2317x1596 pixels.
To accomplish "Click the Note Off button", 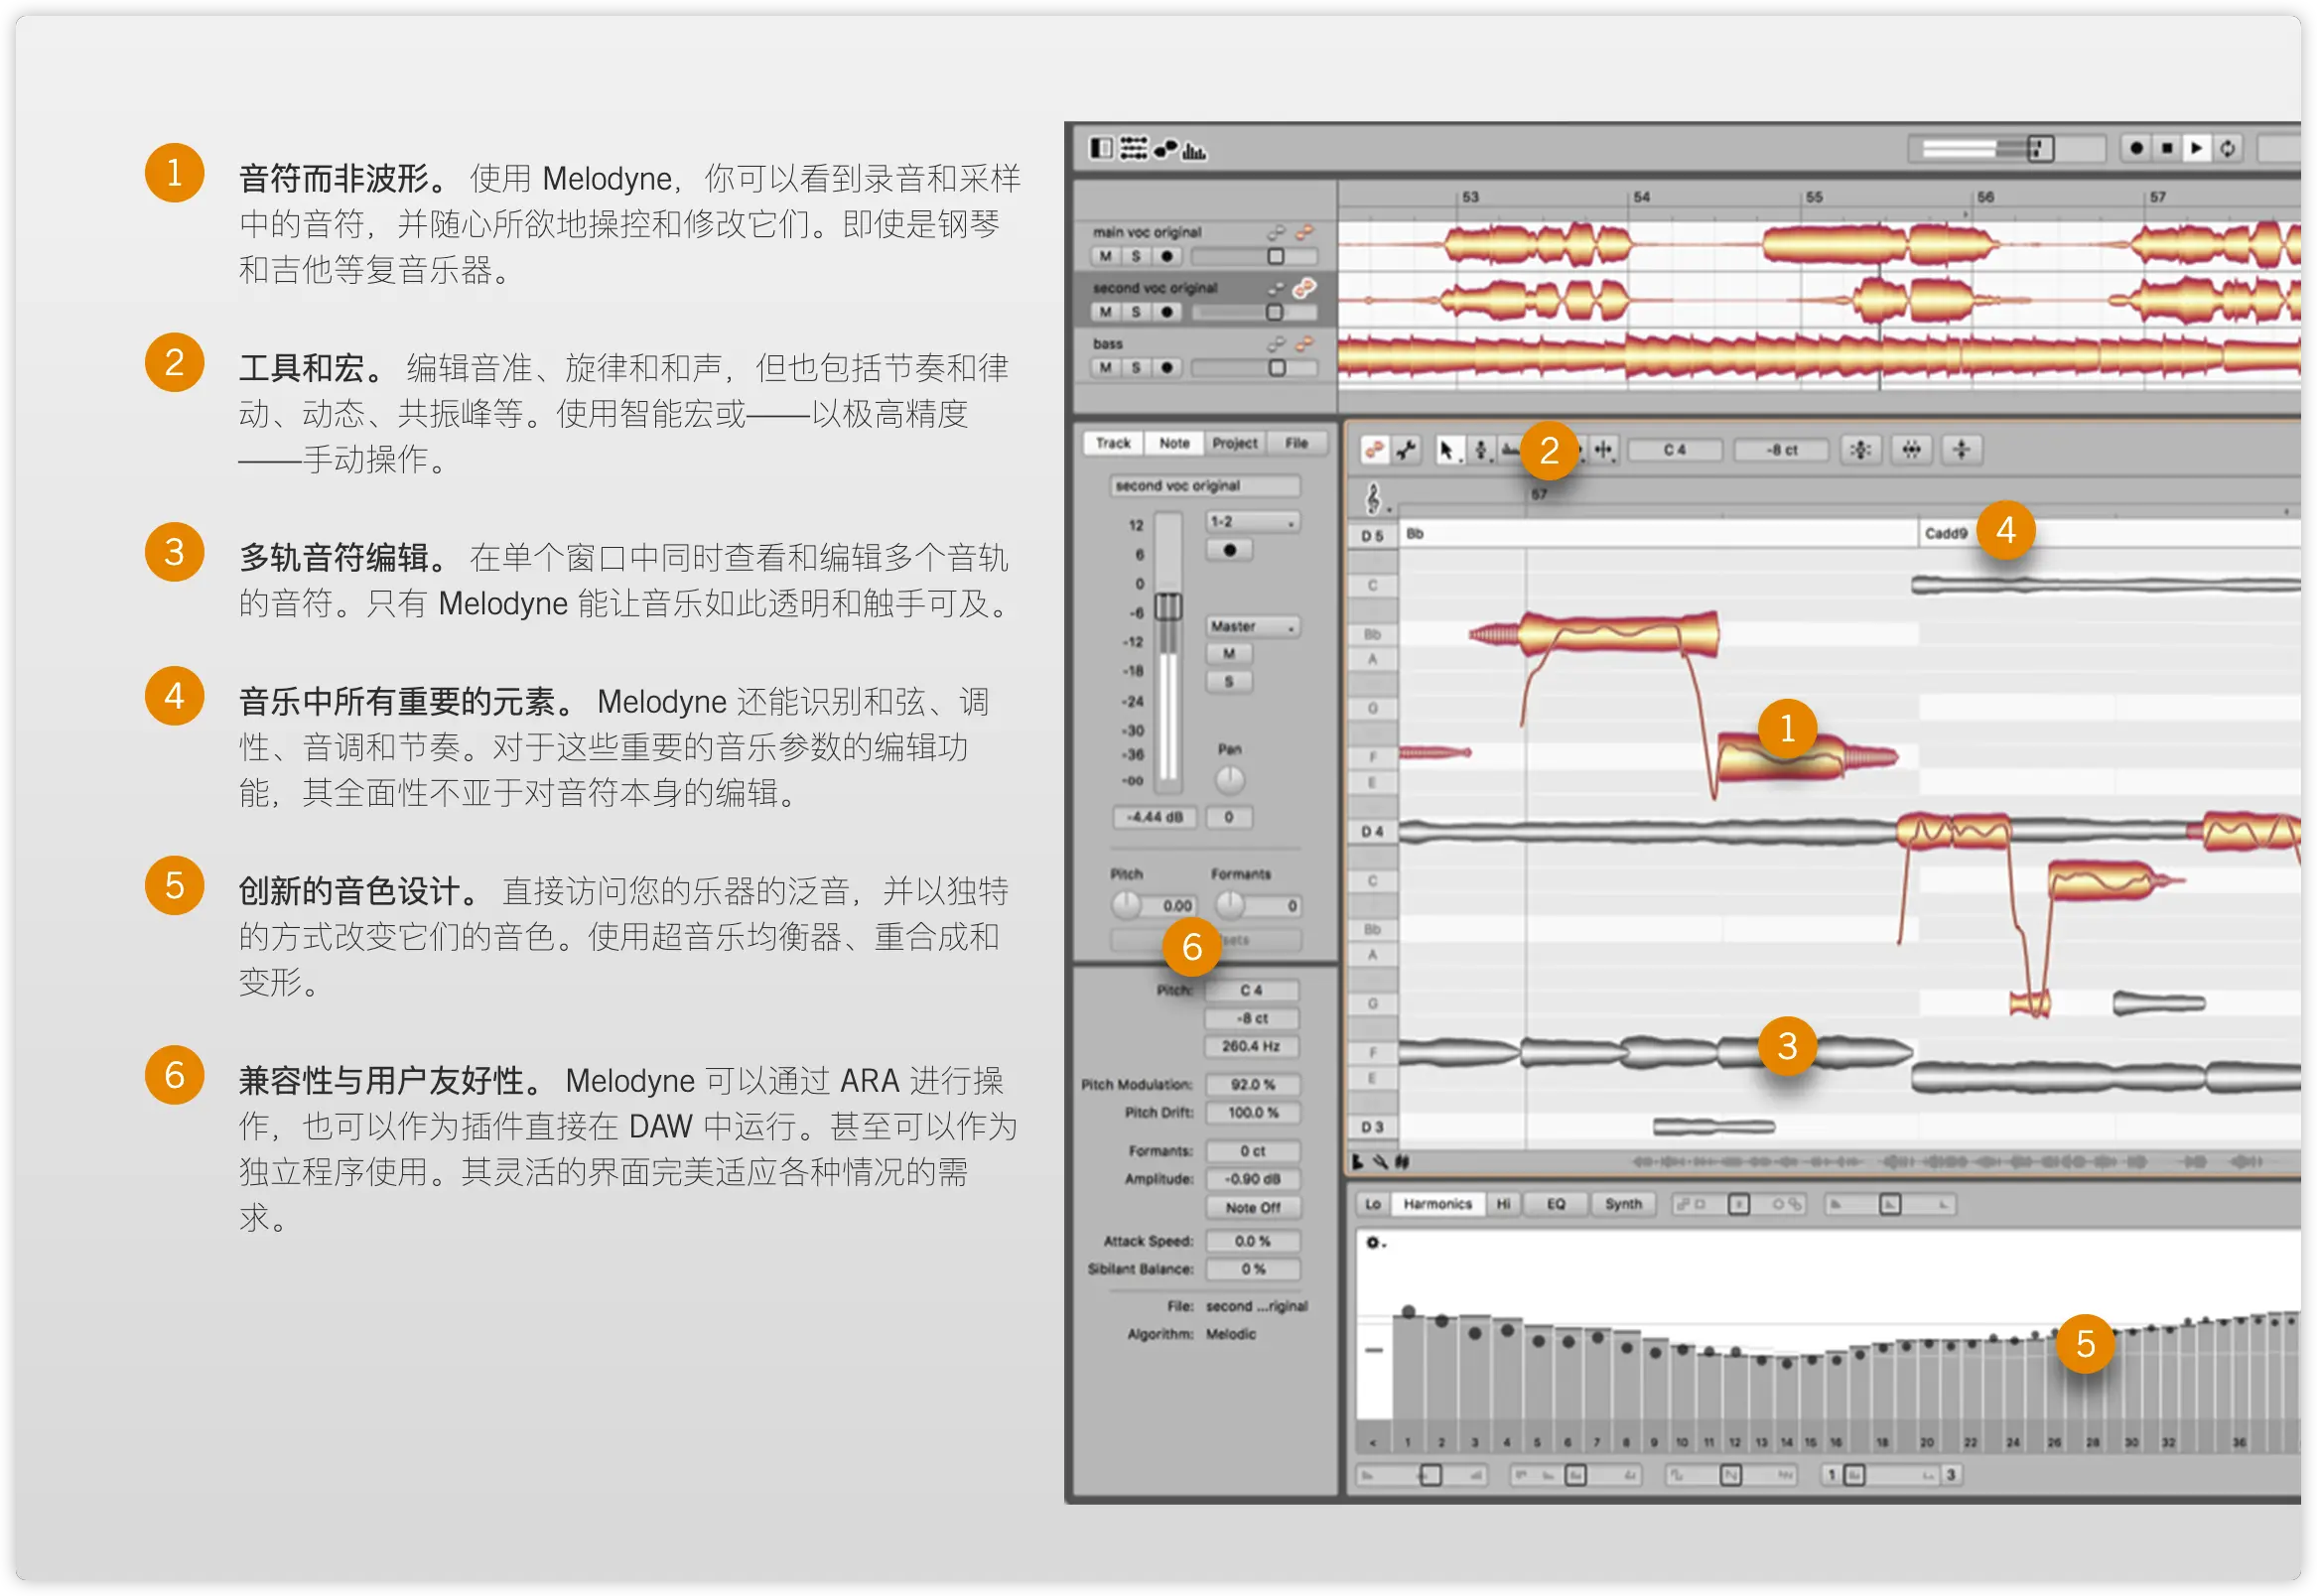I will 1252,1207.
